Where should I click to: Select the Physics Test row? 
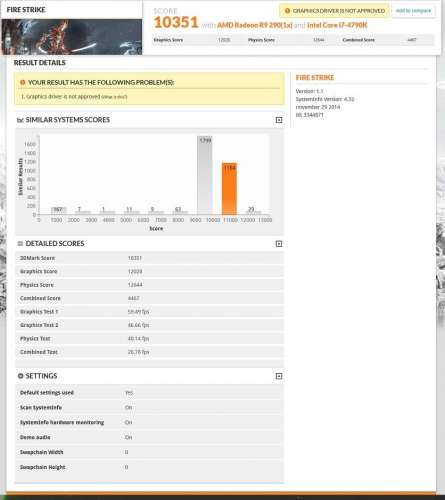coord(149,338)
